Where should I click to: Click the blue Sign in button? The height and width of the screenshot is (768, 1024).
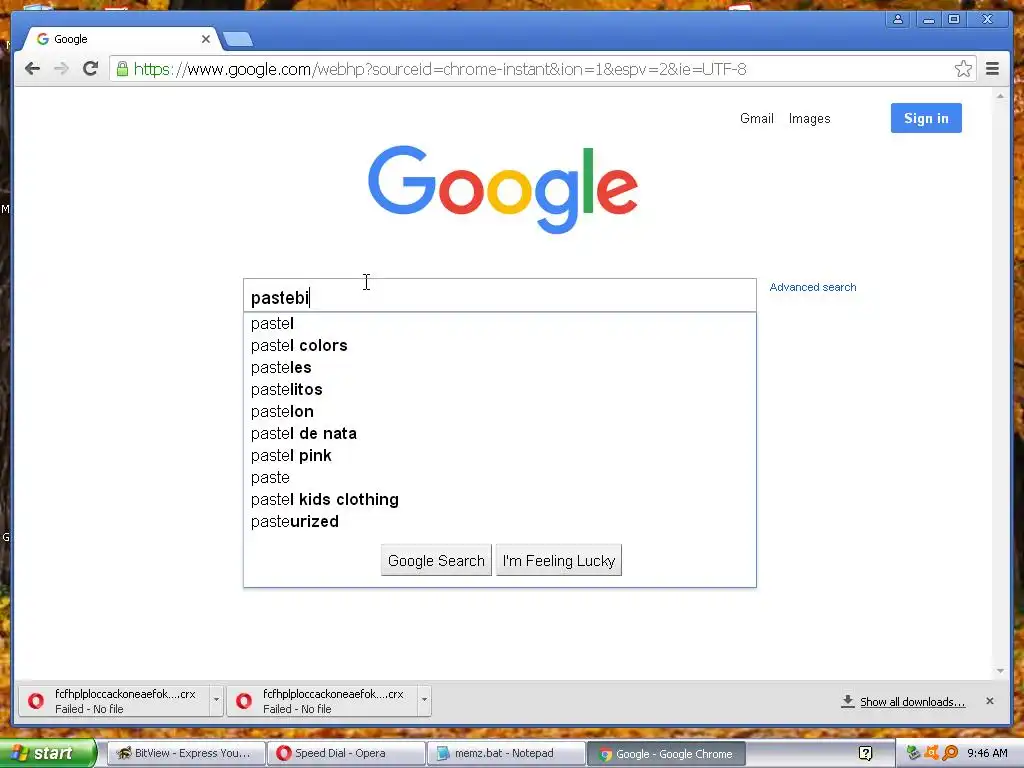pyautogui.click(x=926, y=118)
